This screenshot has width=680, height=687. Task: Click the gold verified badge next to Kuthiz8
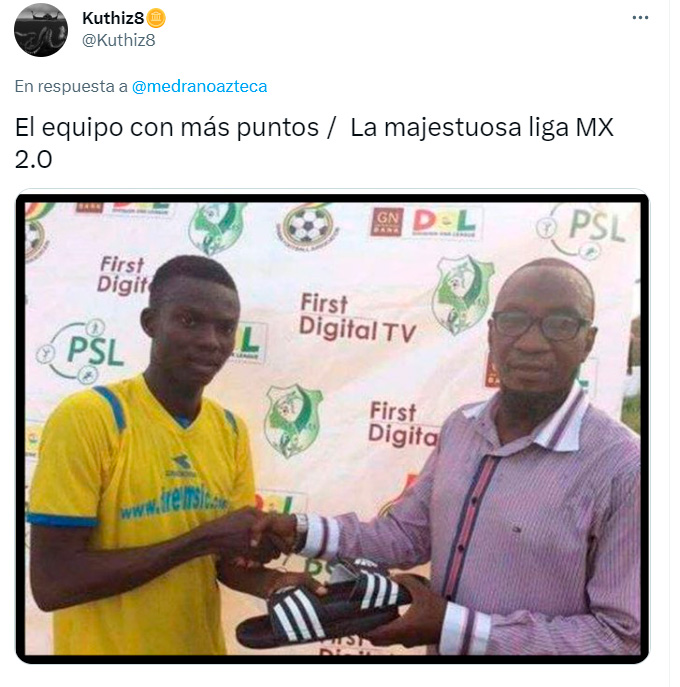pyautogui.click(x=156, y=18)
